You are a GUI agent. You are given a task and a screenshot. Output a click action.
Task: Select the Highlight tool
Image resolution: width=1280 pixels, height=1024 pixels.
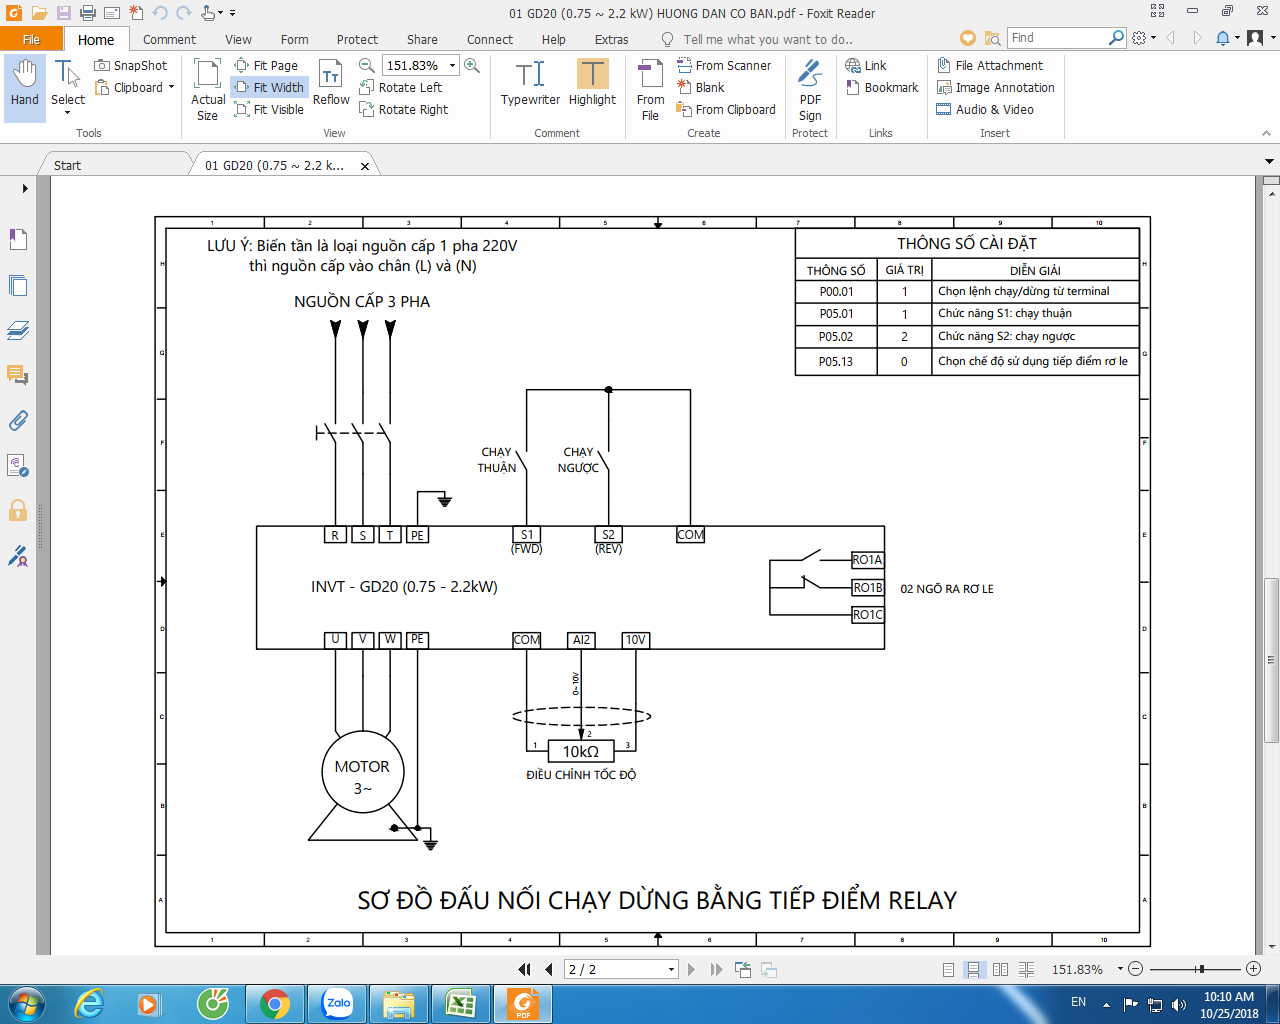tap(592, 84)
